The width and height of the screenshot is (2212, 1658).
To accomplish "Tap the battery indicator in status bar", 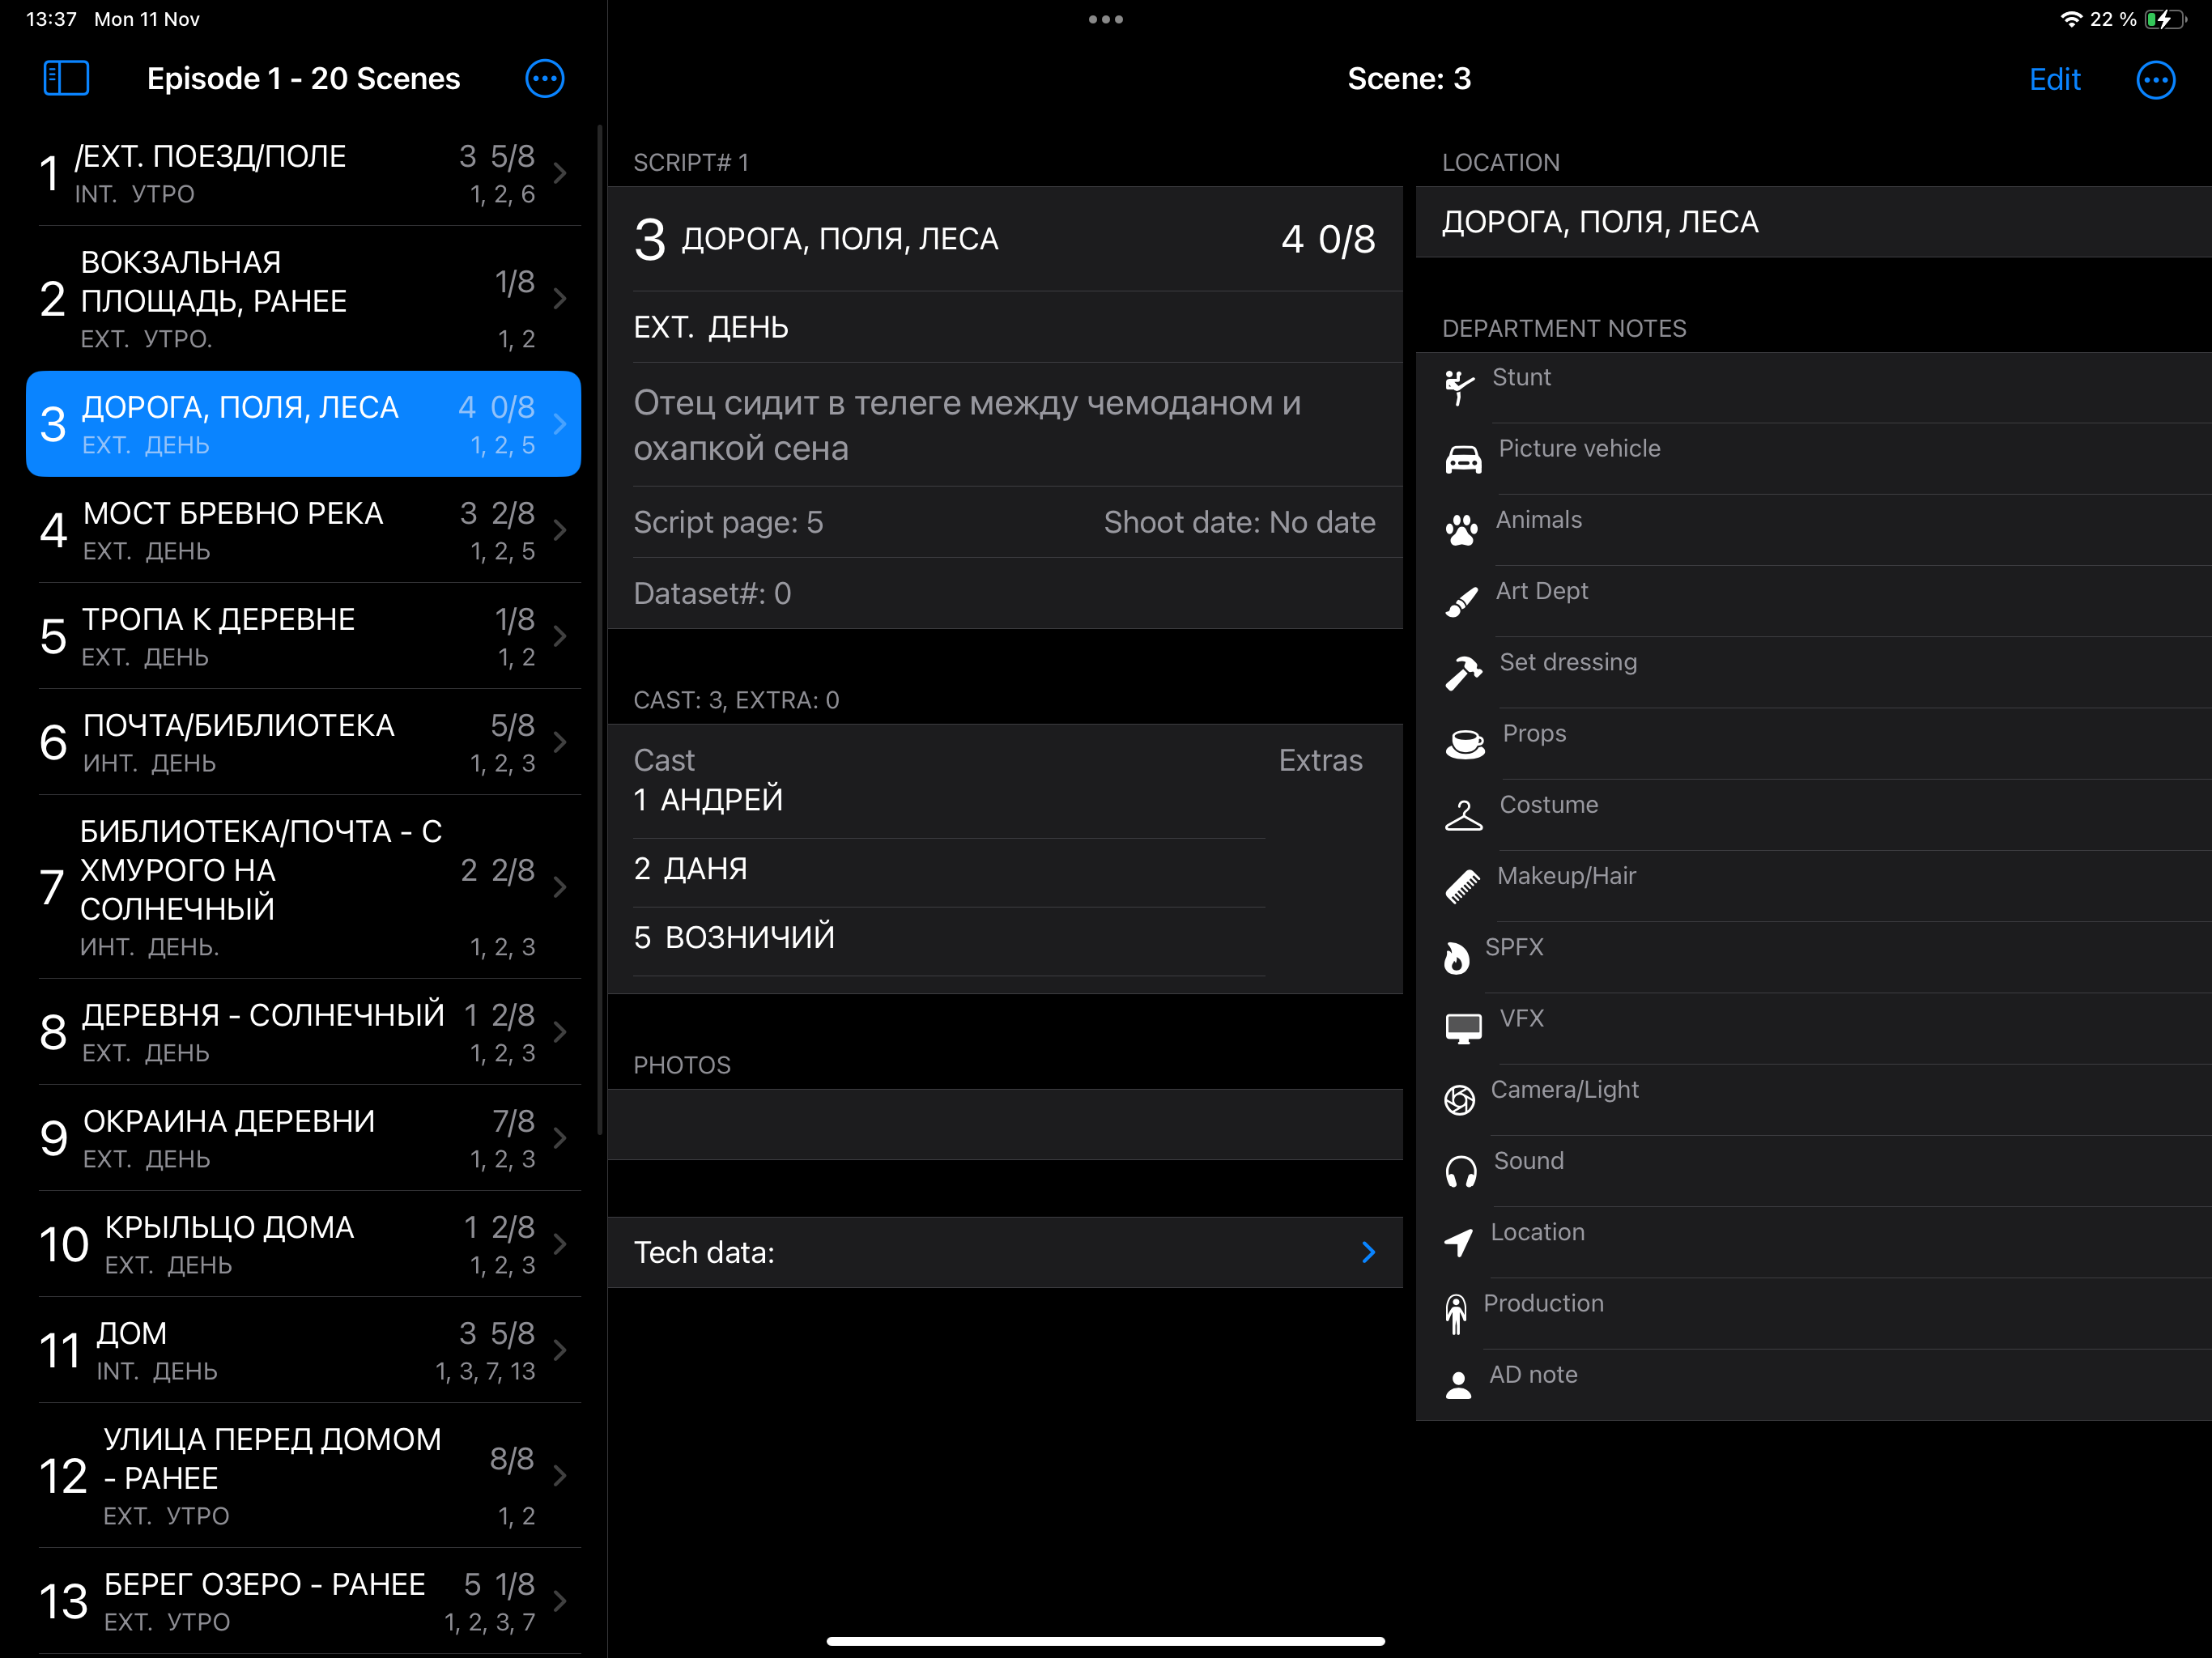I will coord(2165,19).
